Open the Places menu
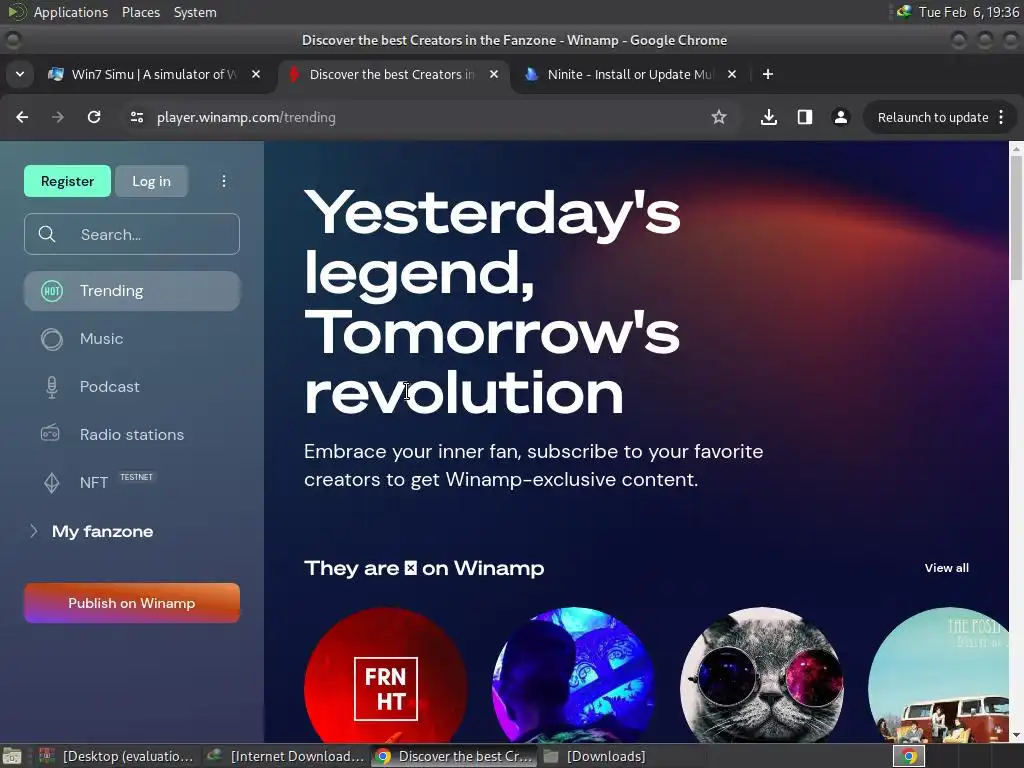 click(140, 12)
